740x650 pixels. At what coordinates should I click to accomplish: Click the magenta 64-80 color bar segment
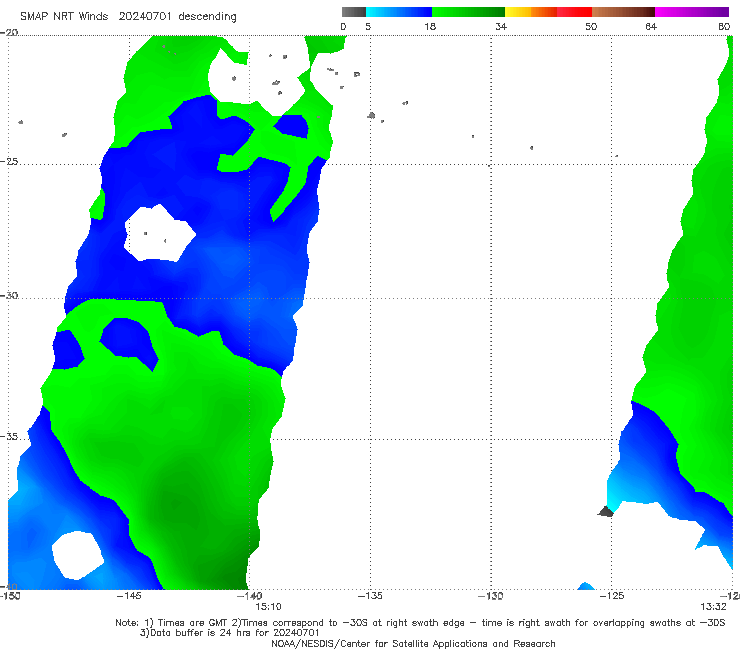[692, 12]
